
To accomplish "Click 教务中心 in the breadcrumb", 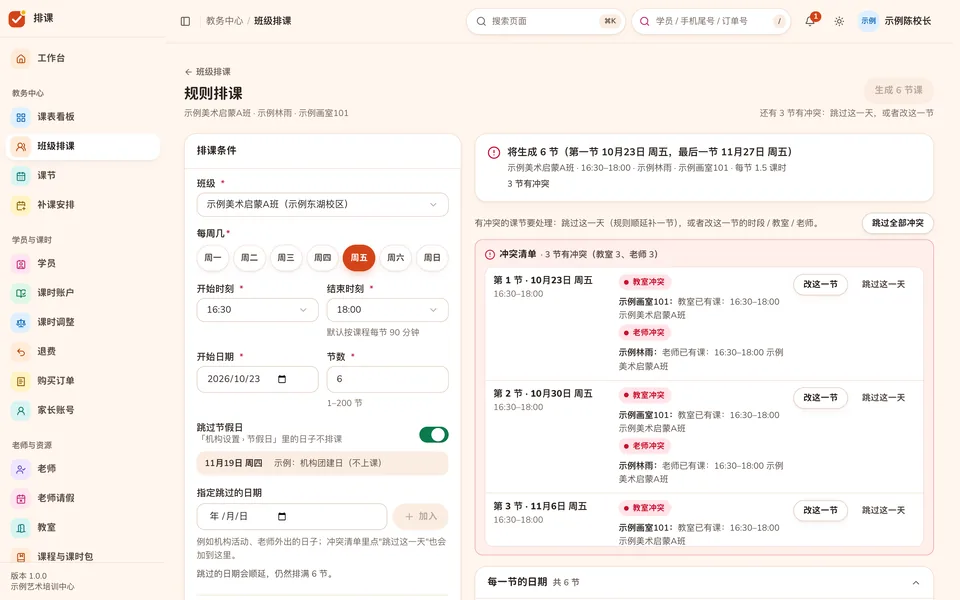I will [224, 21].
